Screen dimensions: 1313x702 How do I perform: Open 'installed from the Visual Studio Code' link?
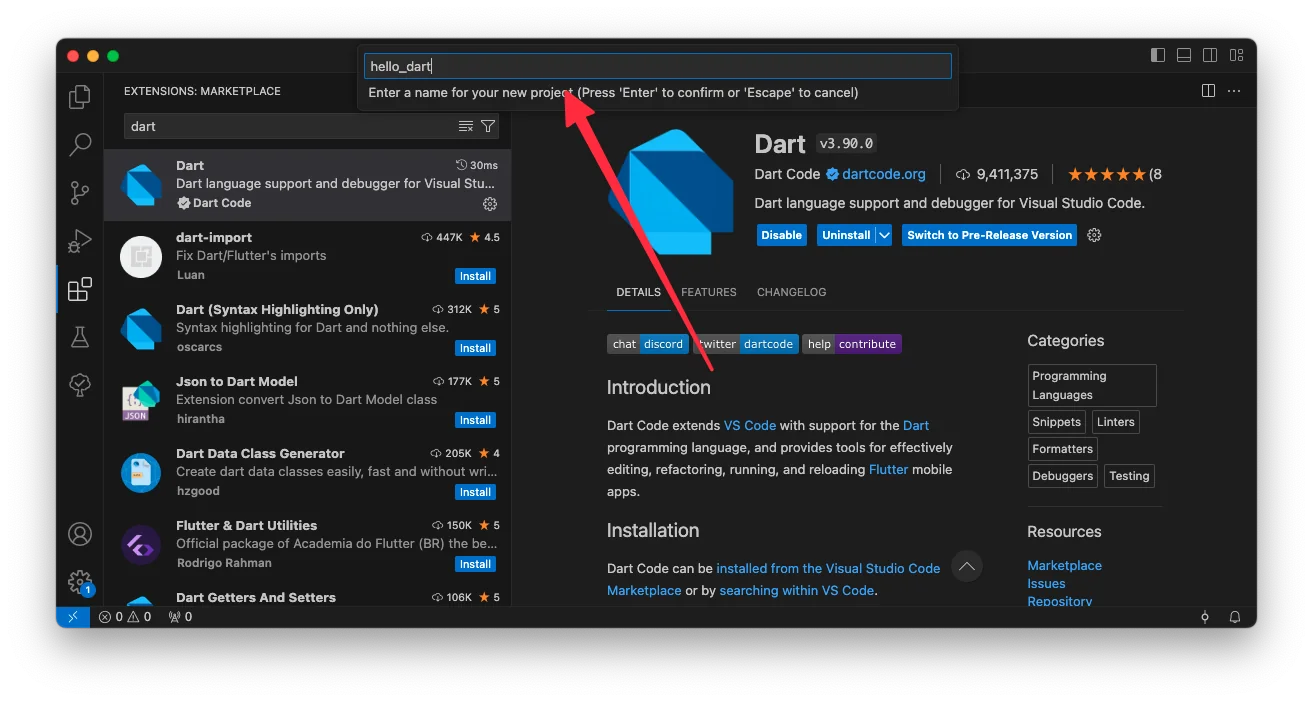(x=828, y=568)
